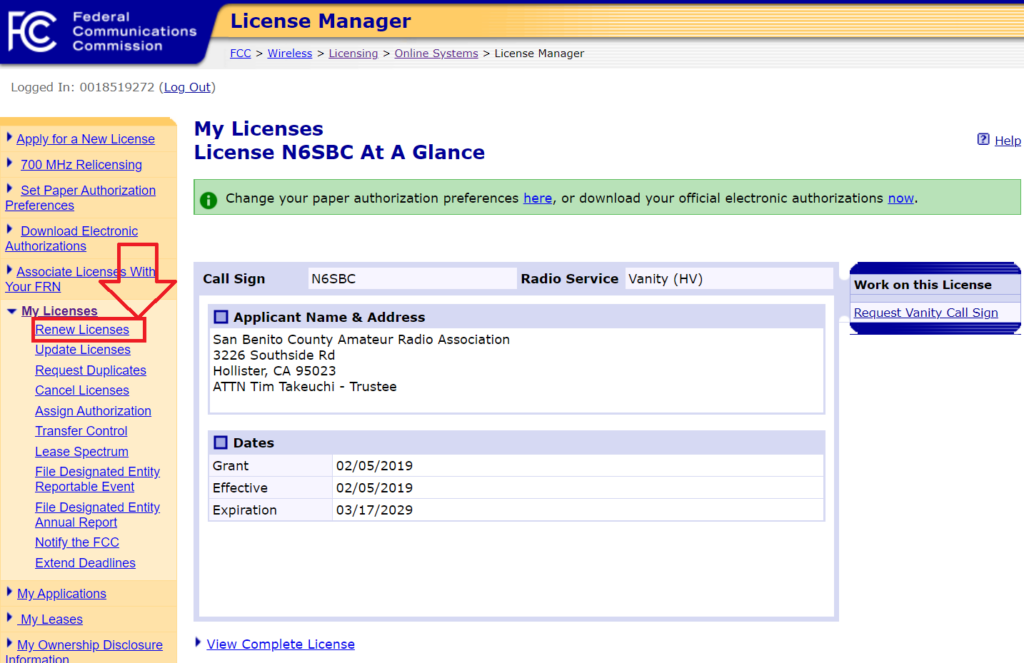
Task: Open Associate Licenses With Your FRN
Action: [x=80, y=279]
